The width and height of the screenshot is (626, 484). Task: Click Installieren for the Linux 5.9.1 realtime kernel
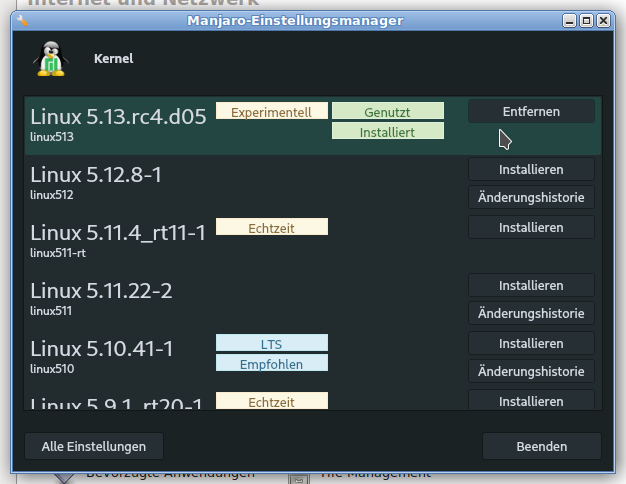coord(531,400)
